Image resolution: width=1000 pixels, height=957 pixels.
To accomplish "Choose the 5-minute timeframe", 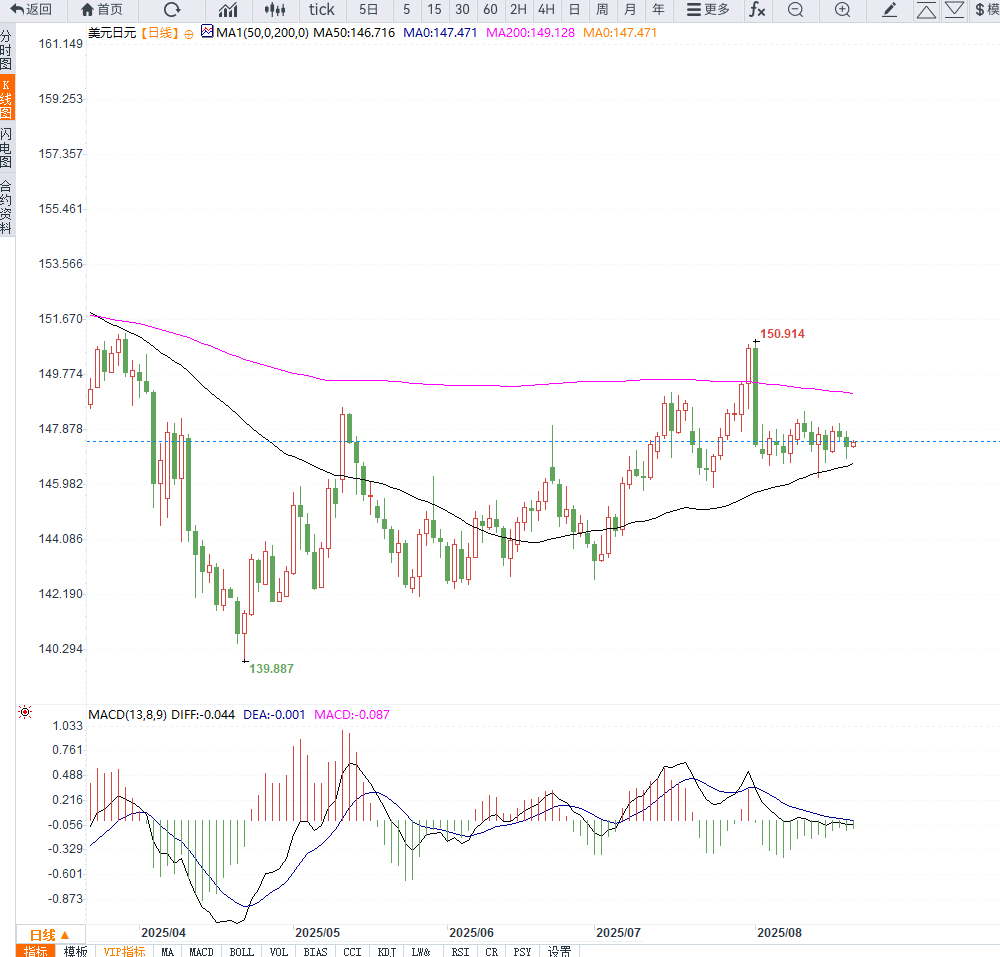I will click(406, 10).
